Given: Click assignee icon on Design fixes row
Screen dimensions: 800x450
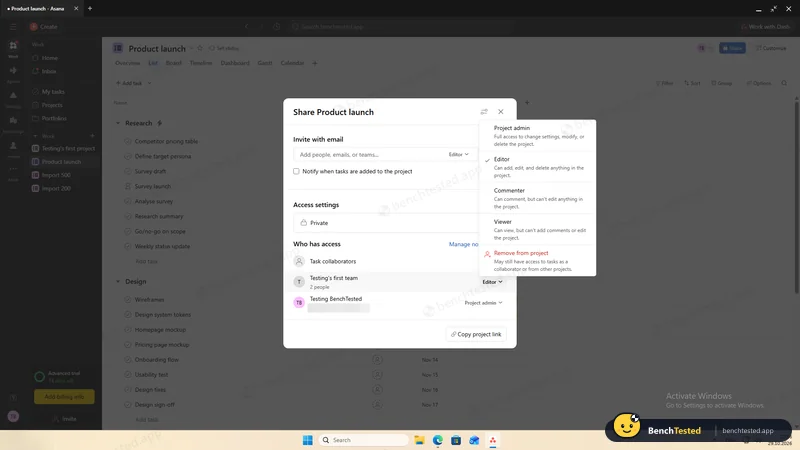Looking at the screenshot, I should 377,390.
